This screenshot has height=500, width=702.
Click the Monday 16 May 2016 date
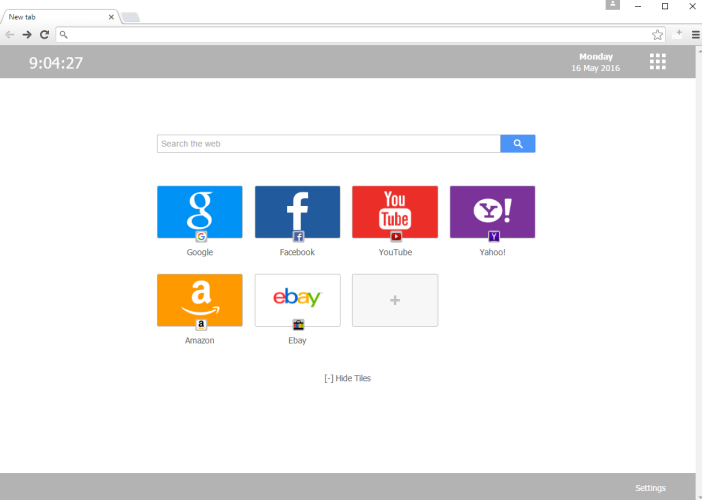tap(595, 62)
